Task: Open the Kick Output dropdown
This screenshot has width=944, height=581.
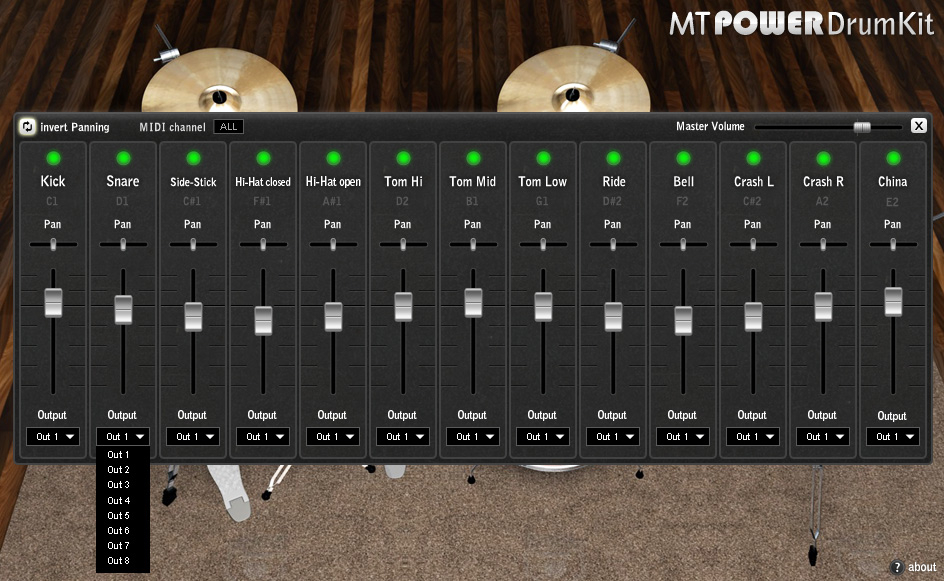Action: pyautogui.click(x=52, y=437)
